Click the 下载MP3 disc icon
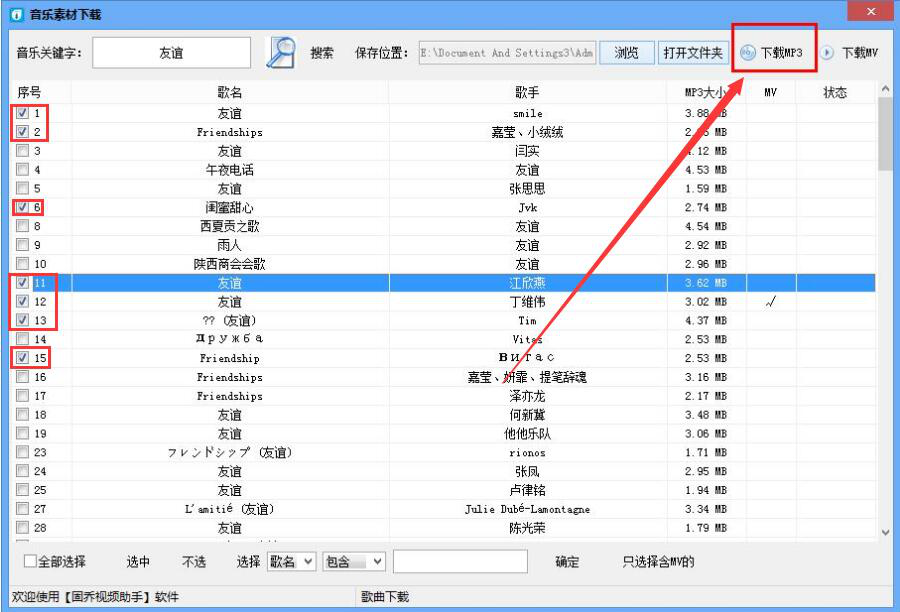900x612 pixels. click(747, 53)
